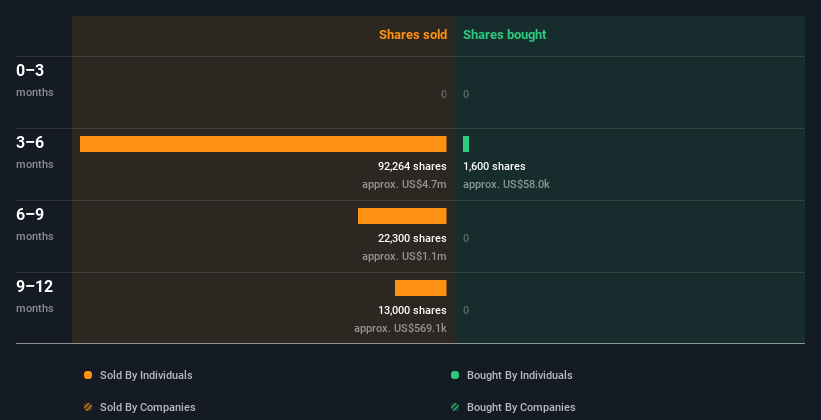Select the 3–6 months green bought bar
This screenshot has width=821, height=420.
(466, 144)
